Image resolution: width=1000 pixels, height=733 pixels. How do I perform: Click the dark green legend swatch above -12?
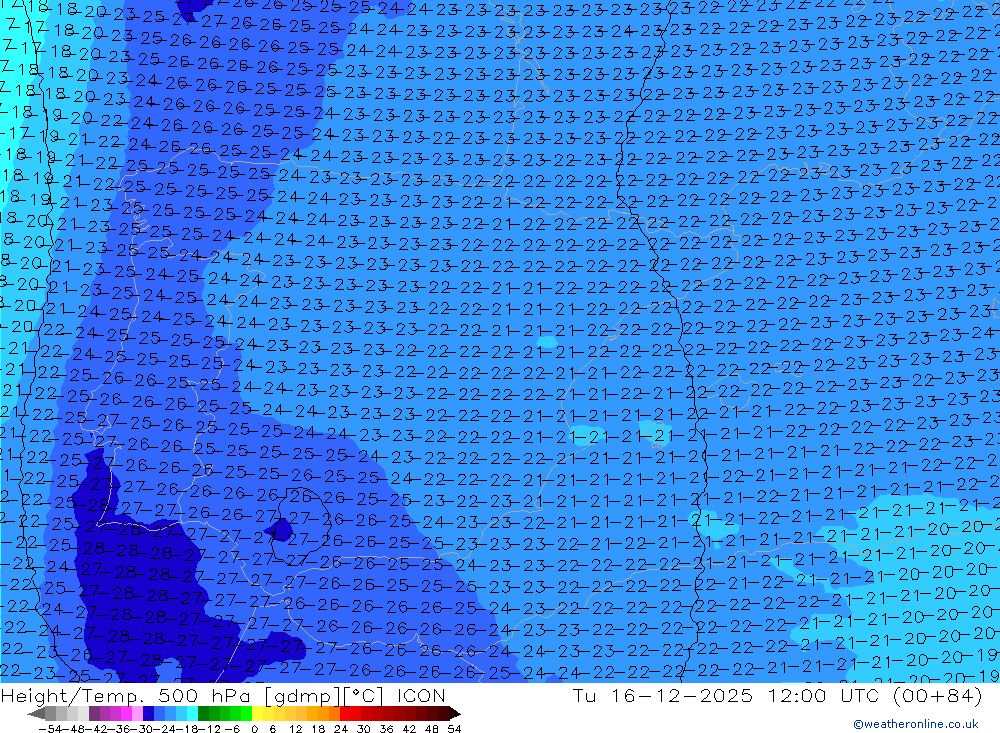coord(203,713)
